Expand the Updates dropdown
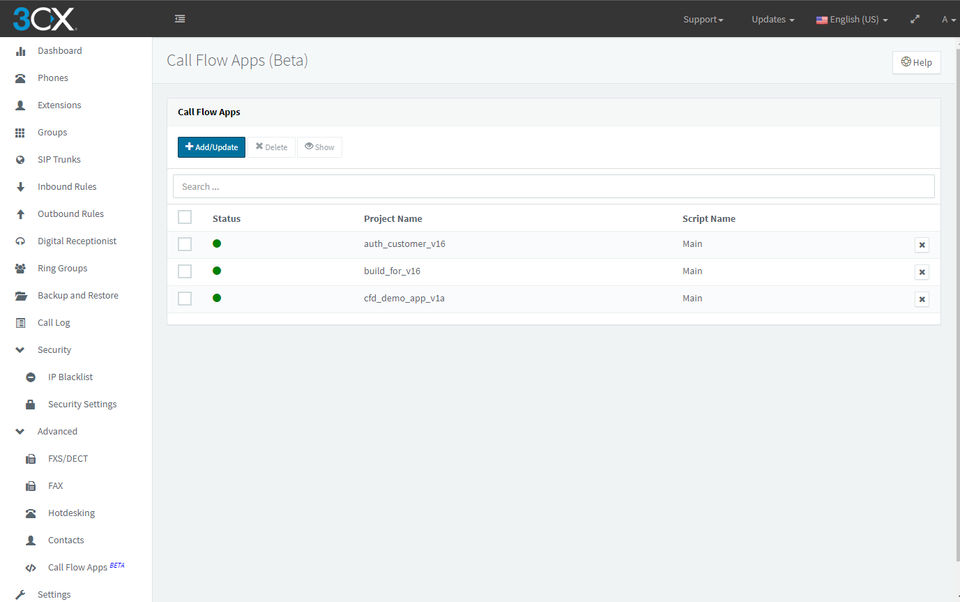 773,19
